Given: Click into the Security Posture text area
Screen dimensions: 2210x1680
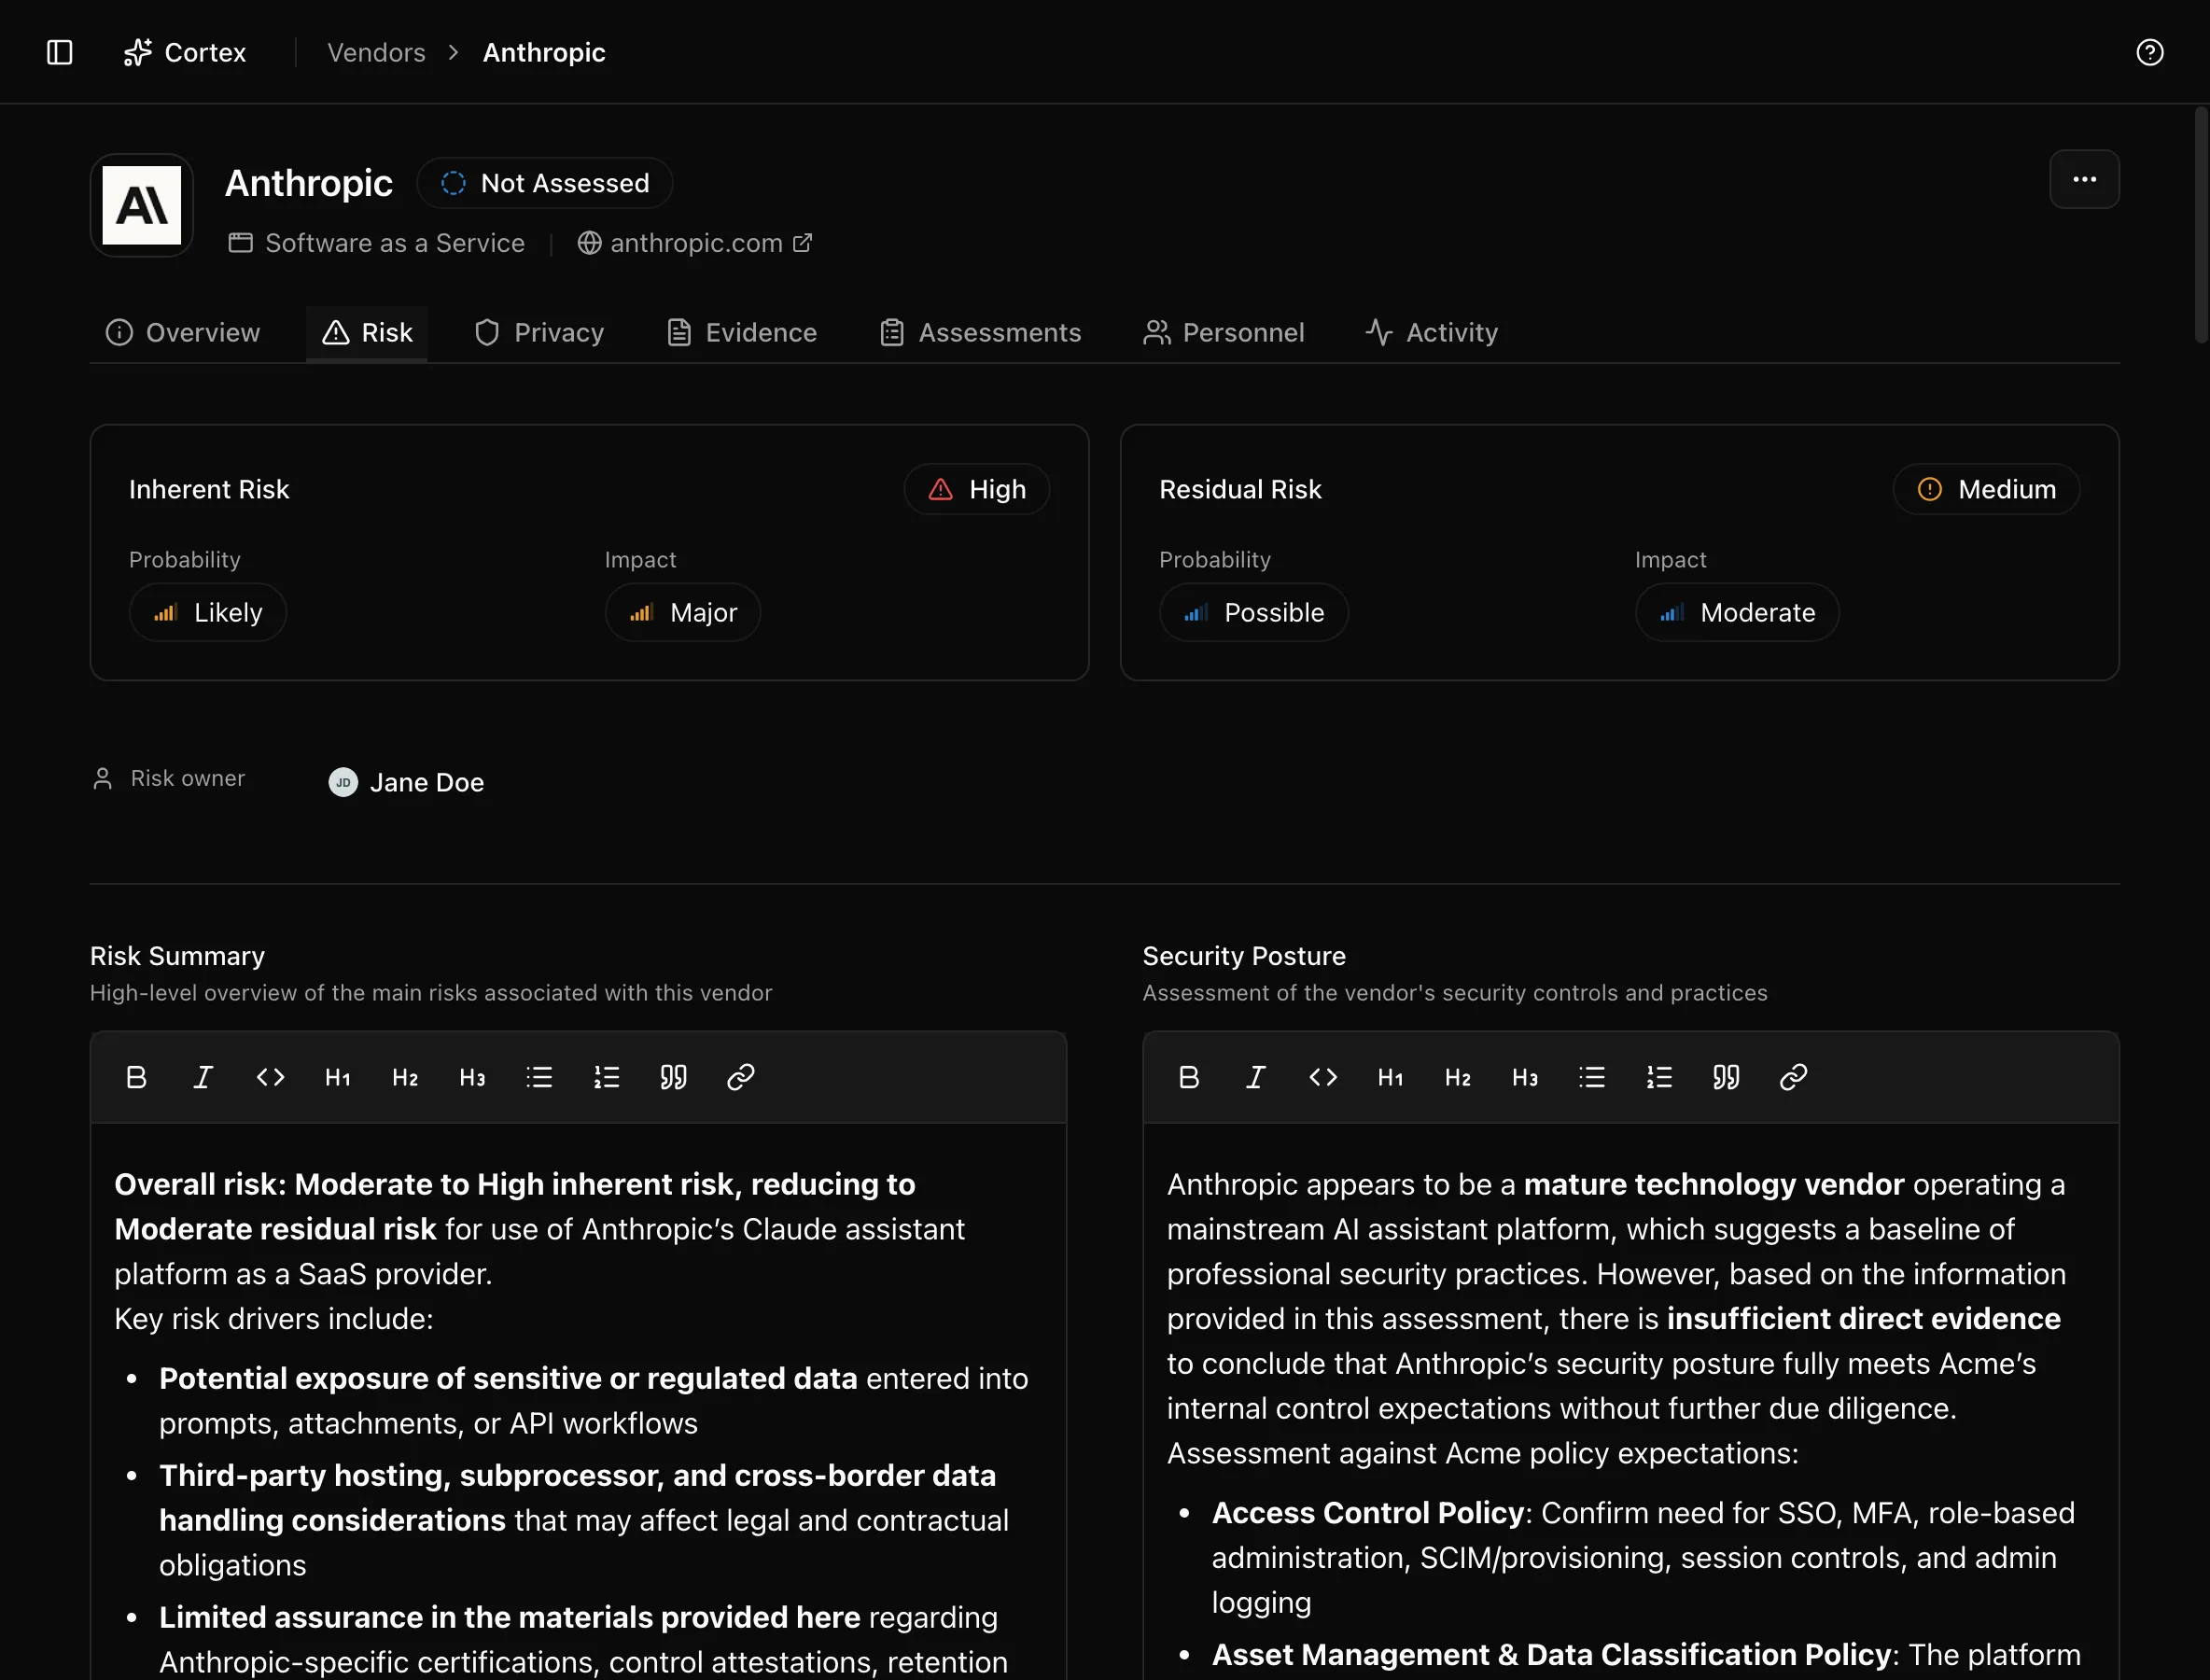Looking at the screenshot, I should coord(1631,1402).
